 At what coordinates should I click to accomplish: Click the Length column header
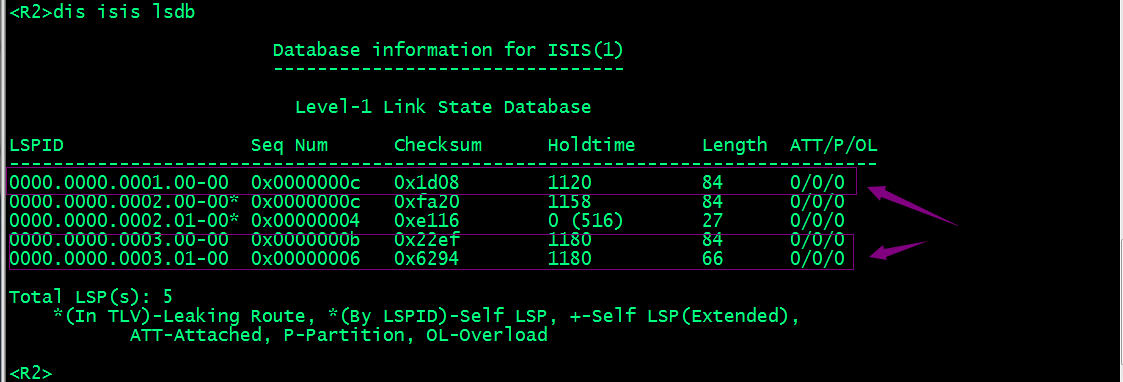735,145
